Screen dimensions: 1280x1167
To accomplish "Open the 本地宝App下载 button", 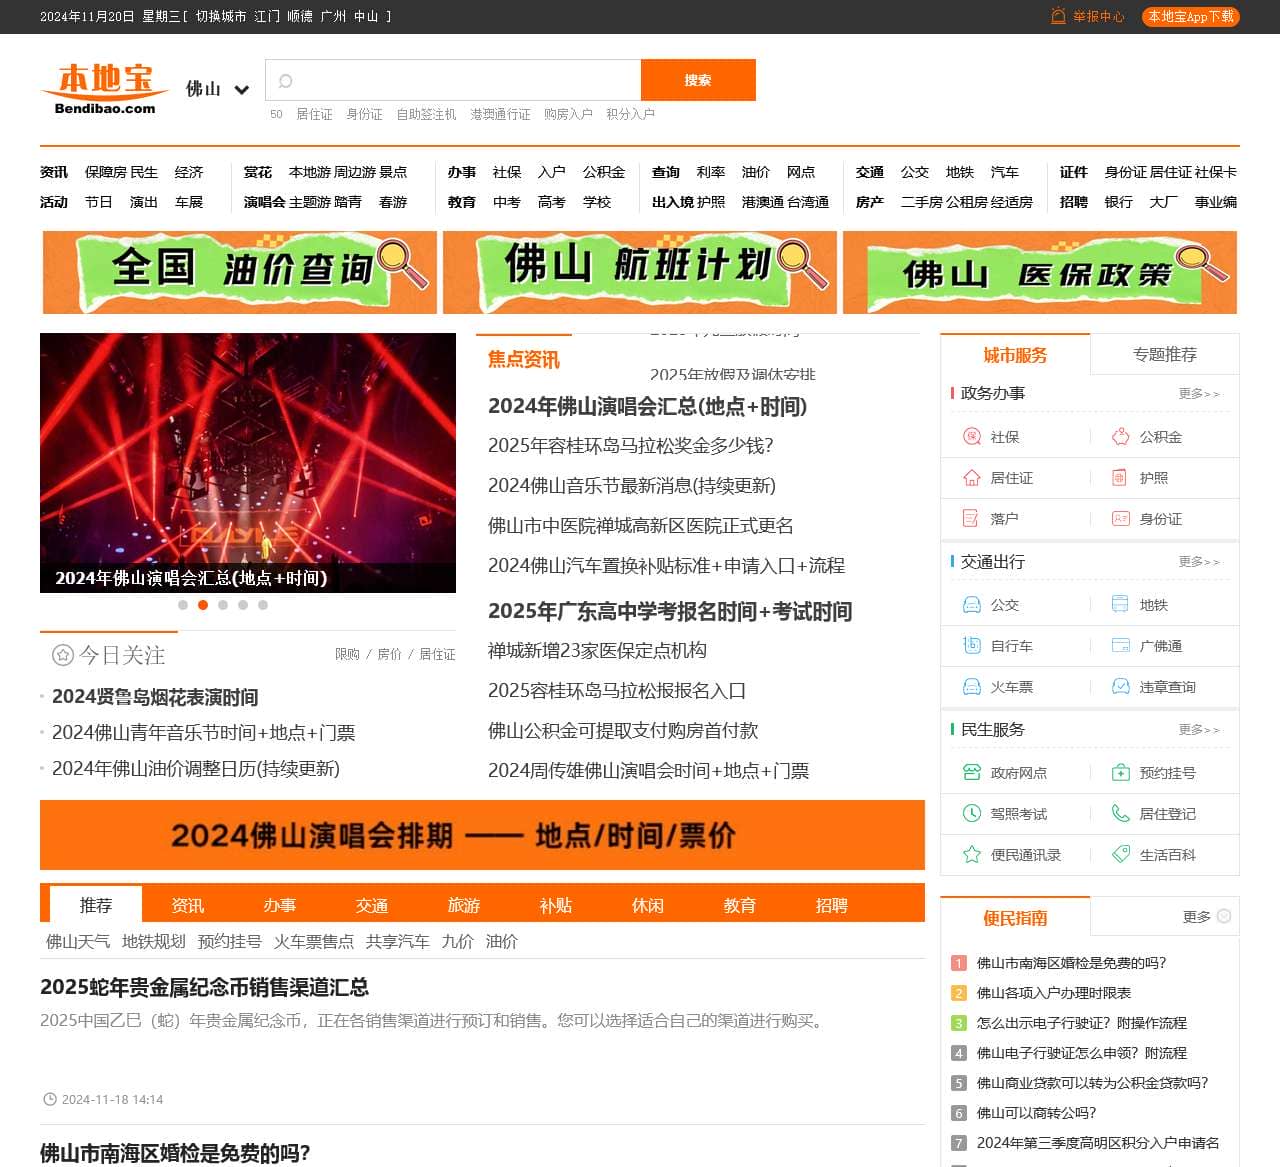I will click(1190, 17).
